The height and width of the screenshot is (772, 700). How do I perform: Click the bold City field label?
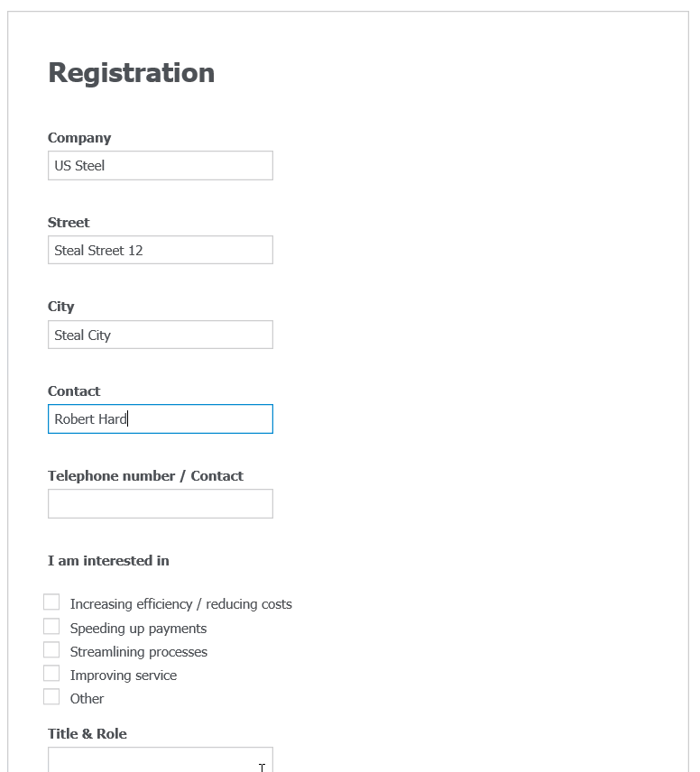tap(61, 307)
